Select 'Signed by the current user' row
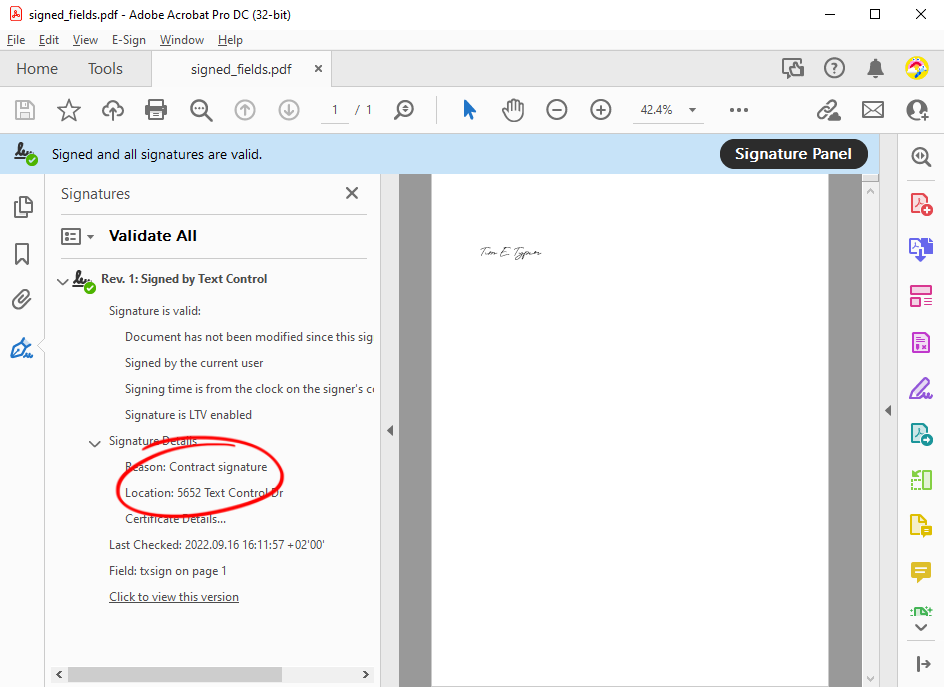This screenshot has width=944, height=687. point(194,363)
